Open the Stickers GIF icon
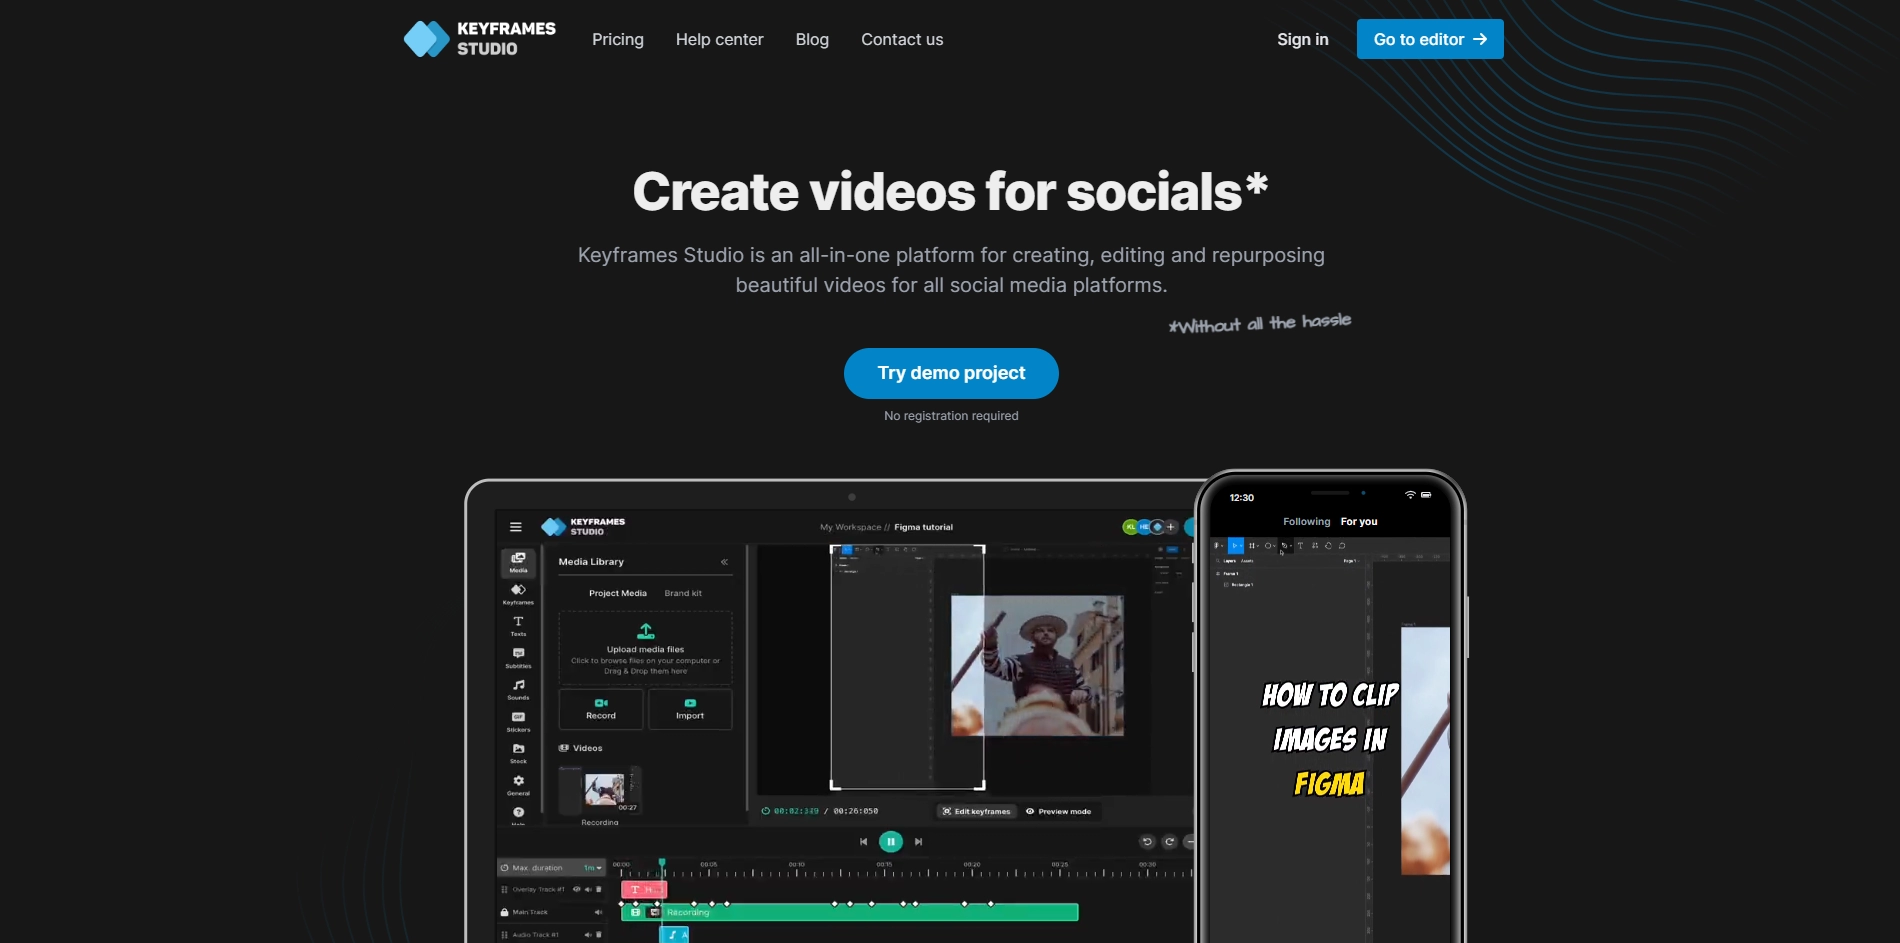 (x=518, y=720)
